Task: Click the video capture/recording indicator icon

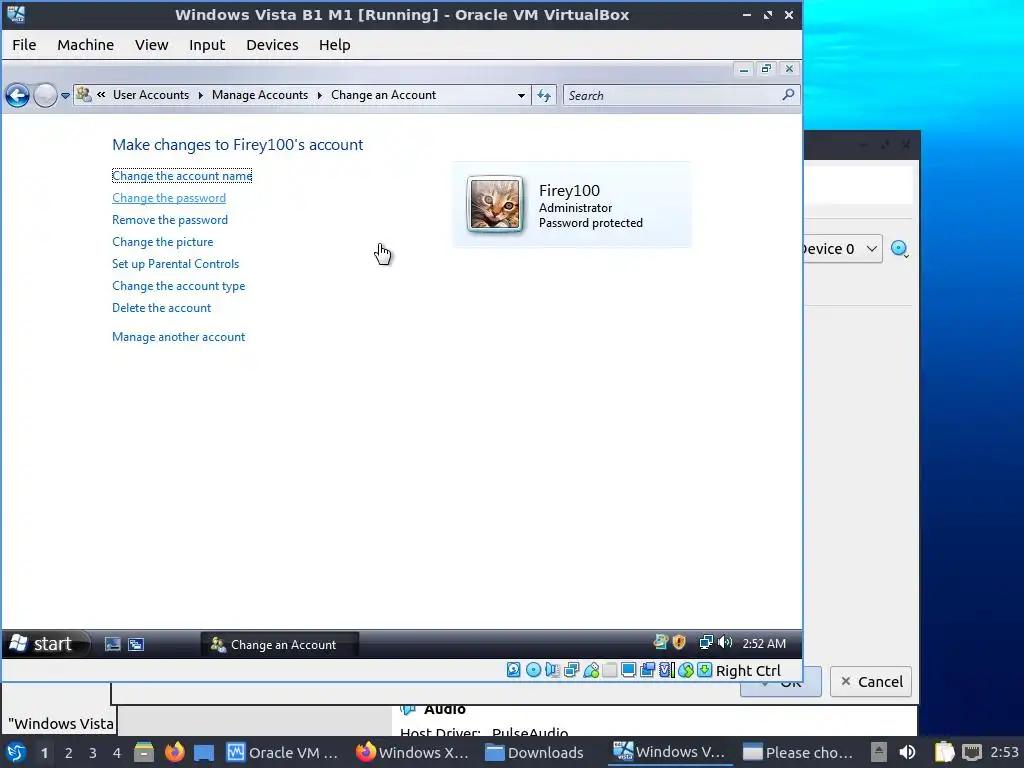Action: pos(647,670)
